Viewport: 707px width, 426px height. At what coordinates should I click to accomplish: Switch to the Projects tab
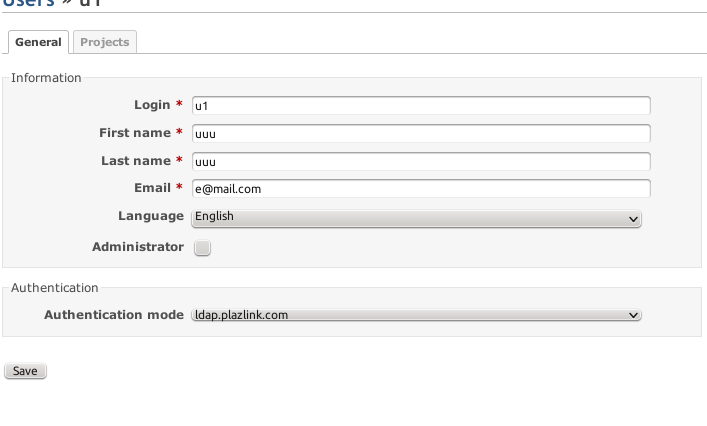pyautogui.click(x=105, y=42)
